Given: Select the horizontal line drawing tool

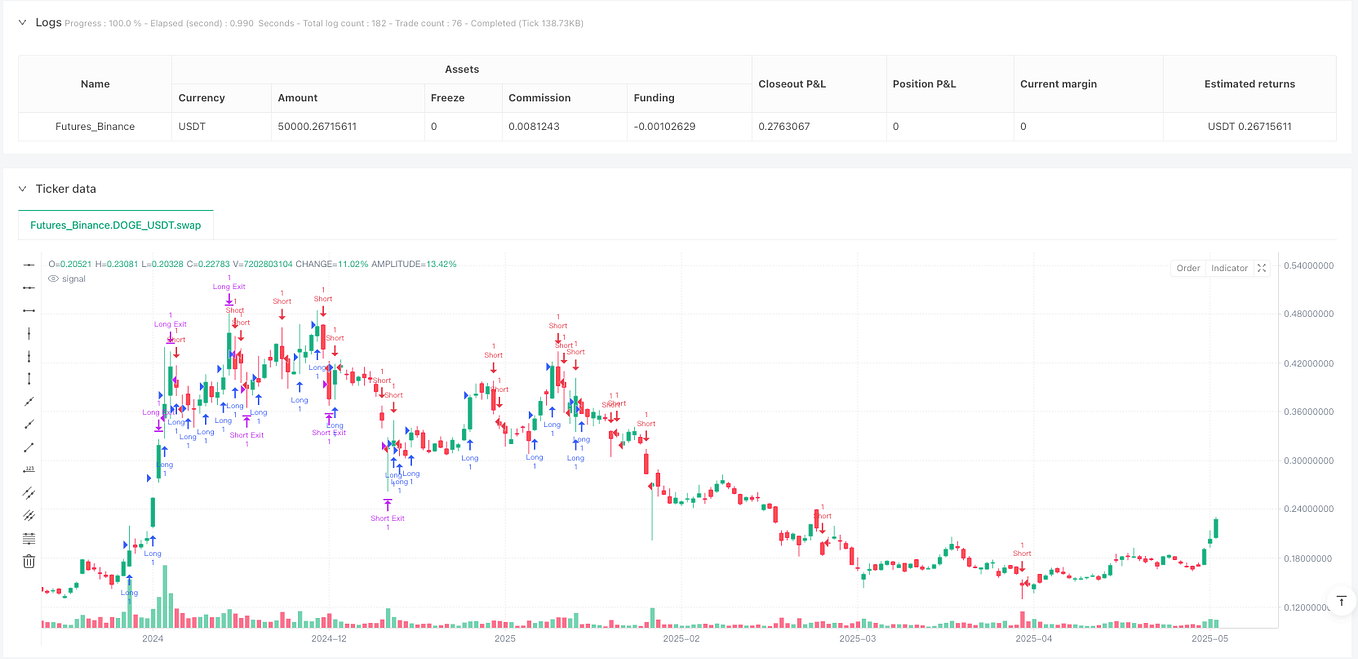Looking at the screenshot, I should click(28, 265).
